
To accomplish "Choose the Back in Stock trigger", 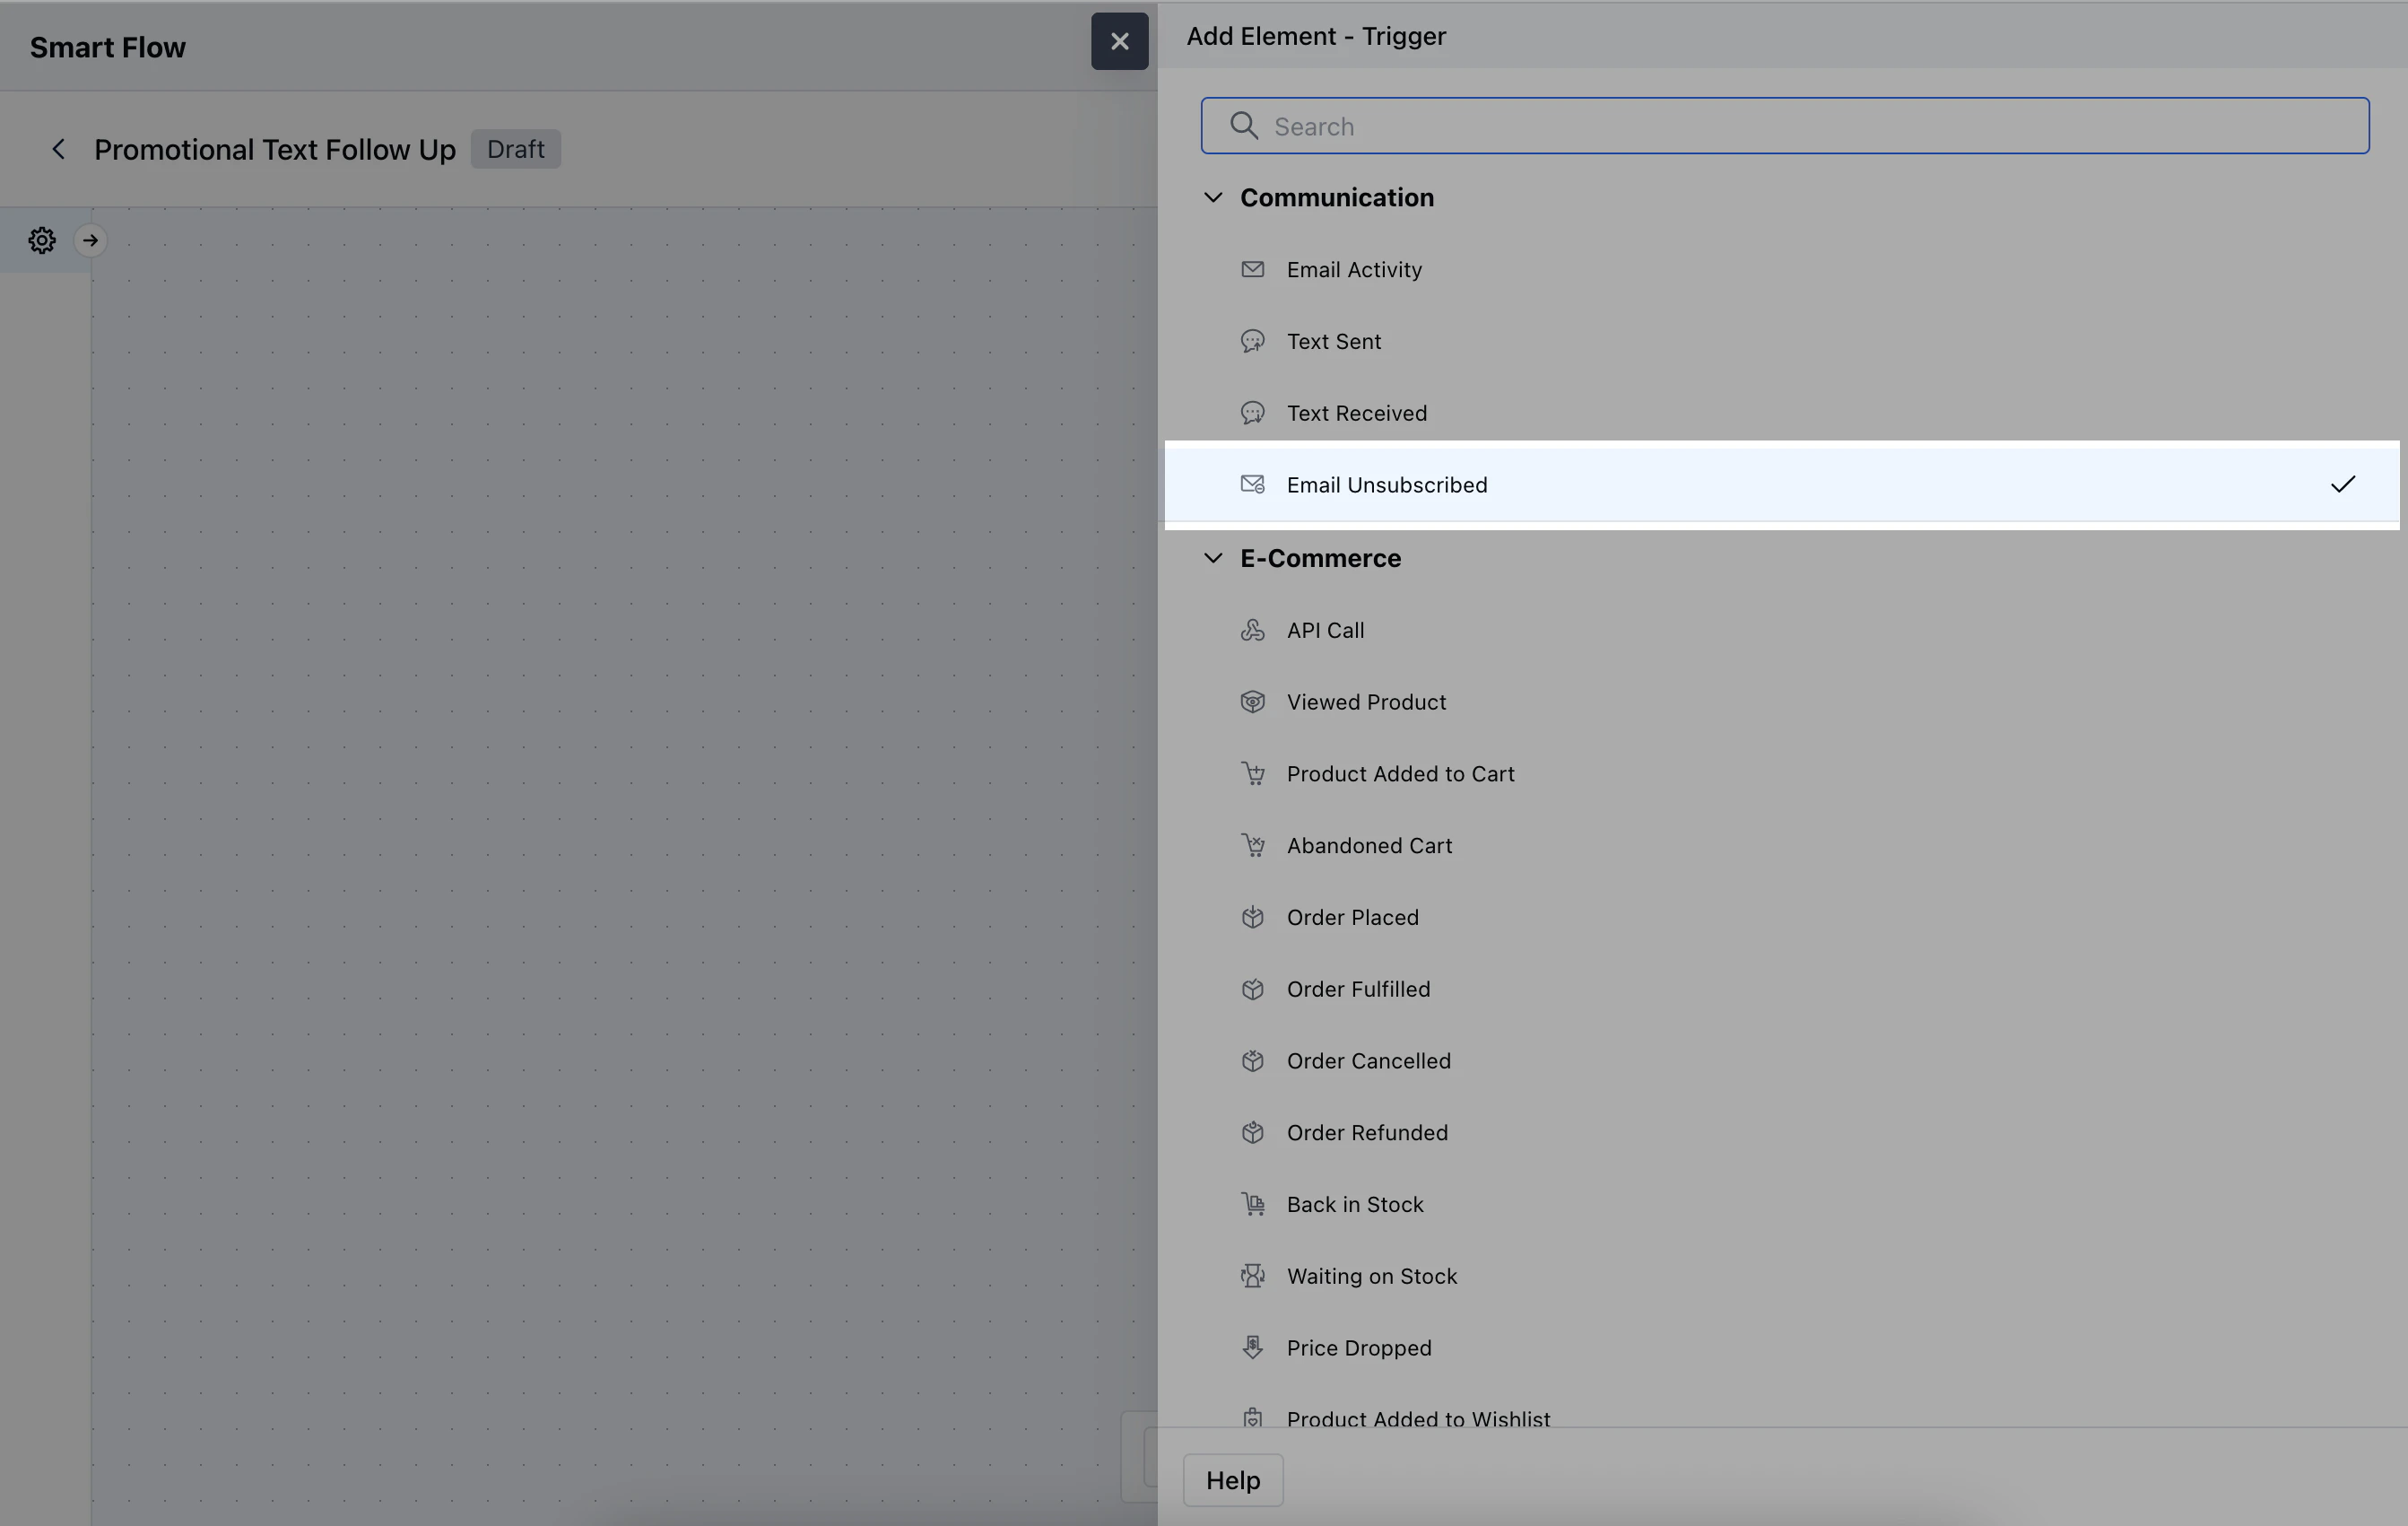I will click(1781, 1204).
